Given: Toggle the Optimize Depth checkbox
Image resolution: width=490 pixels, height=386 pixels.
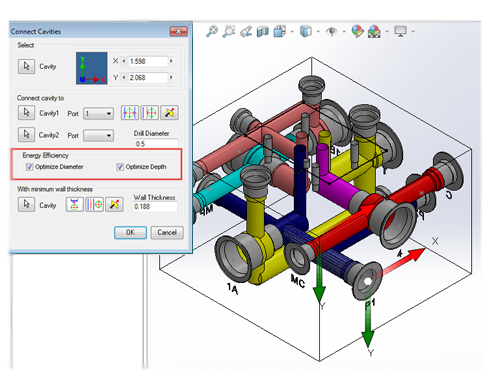Looking at the screenshot, I should pos(120,167).
